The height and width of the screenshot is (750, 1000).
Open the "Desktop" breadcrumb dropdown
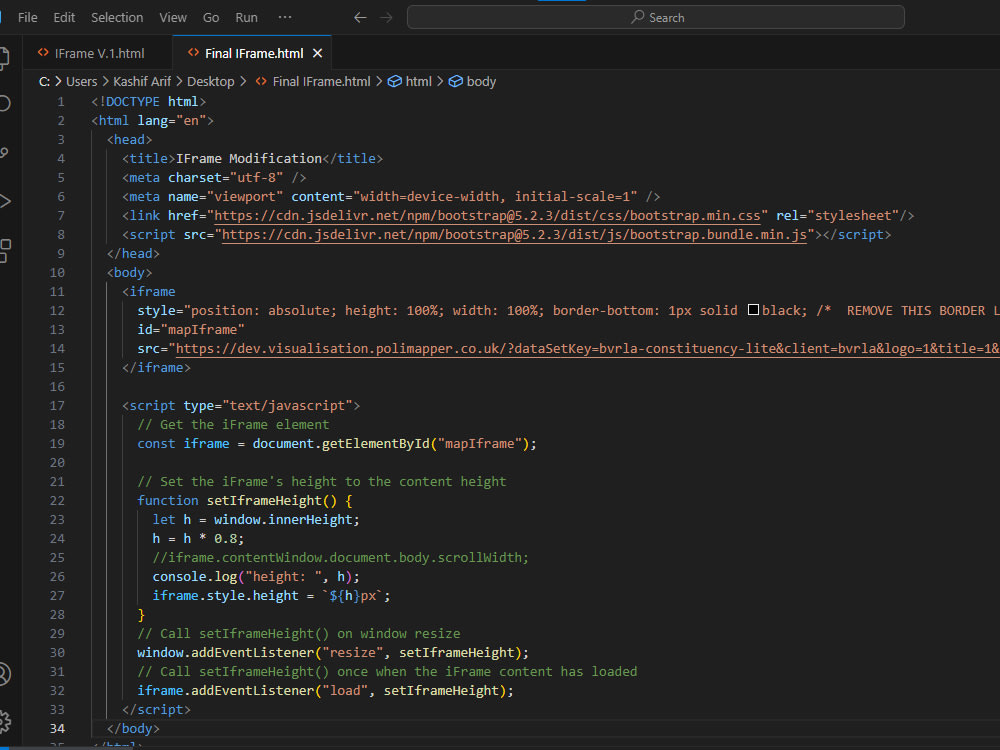coord(211,81)
